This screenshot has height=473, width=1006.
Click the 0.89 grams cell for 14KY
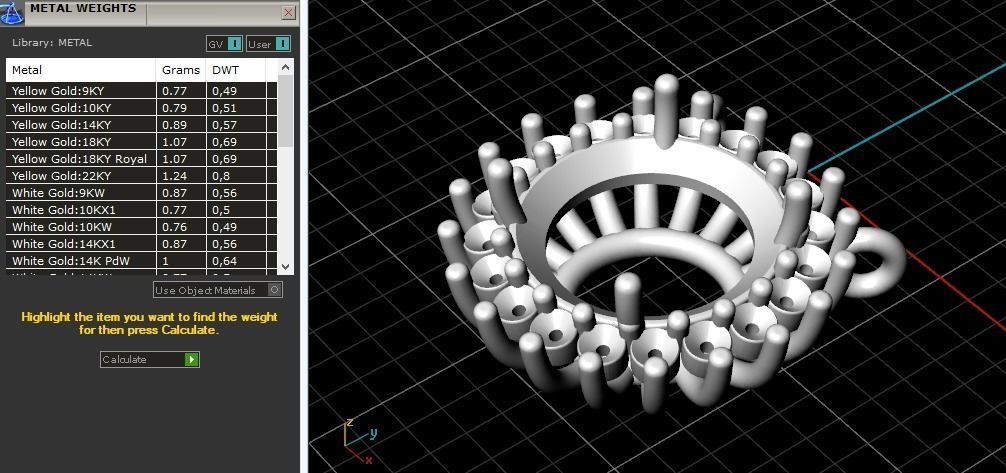point(181,125)
